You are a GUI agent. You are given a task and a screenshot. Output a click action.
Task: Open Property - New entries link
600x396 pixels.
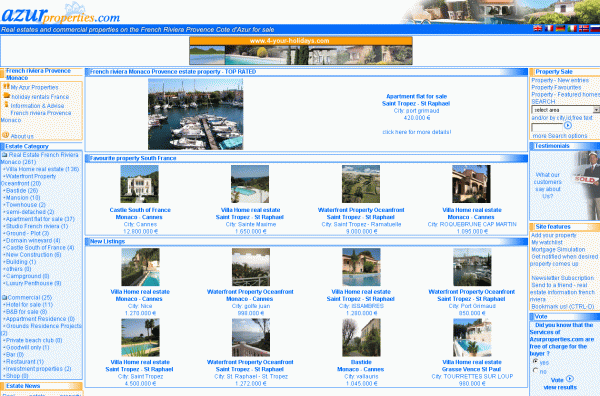[560, 80]
